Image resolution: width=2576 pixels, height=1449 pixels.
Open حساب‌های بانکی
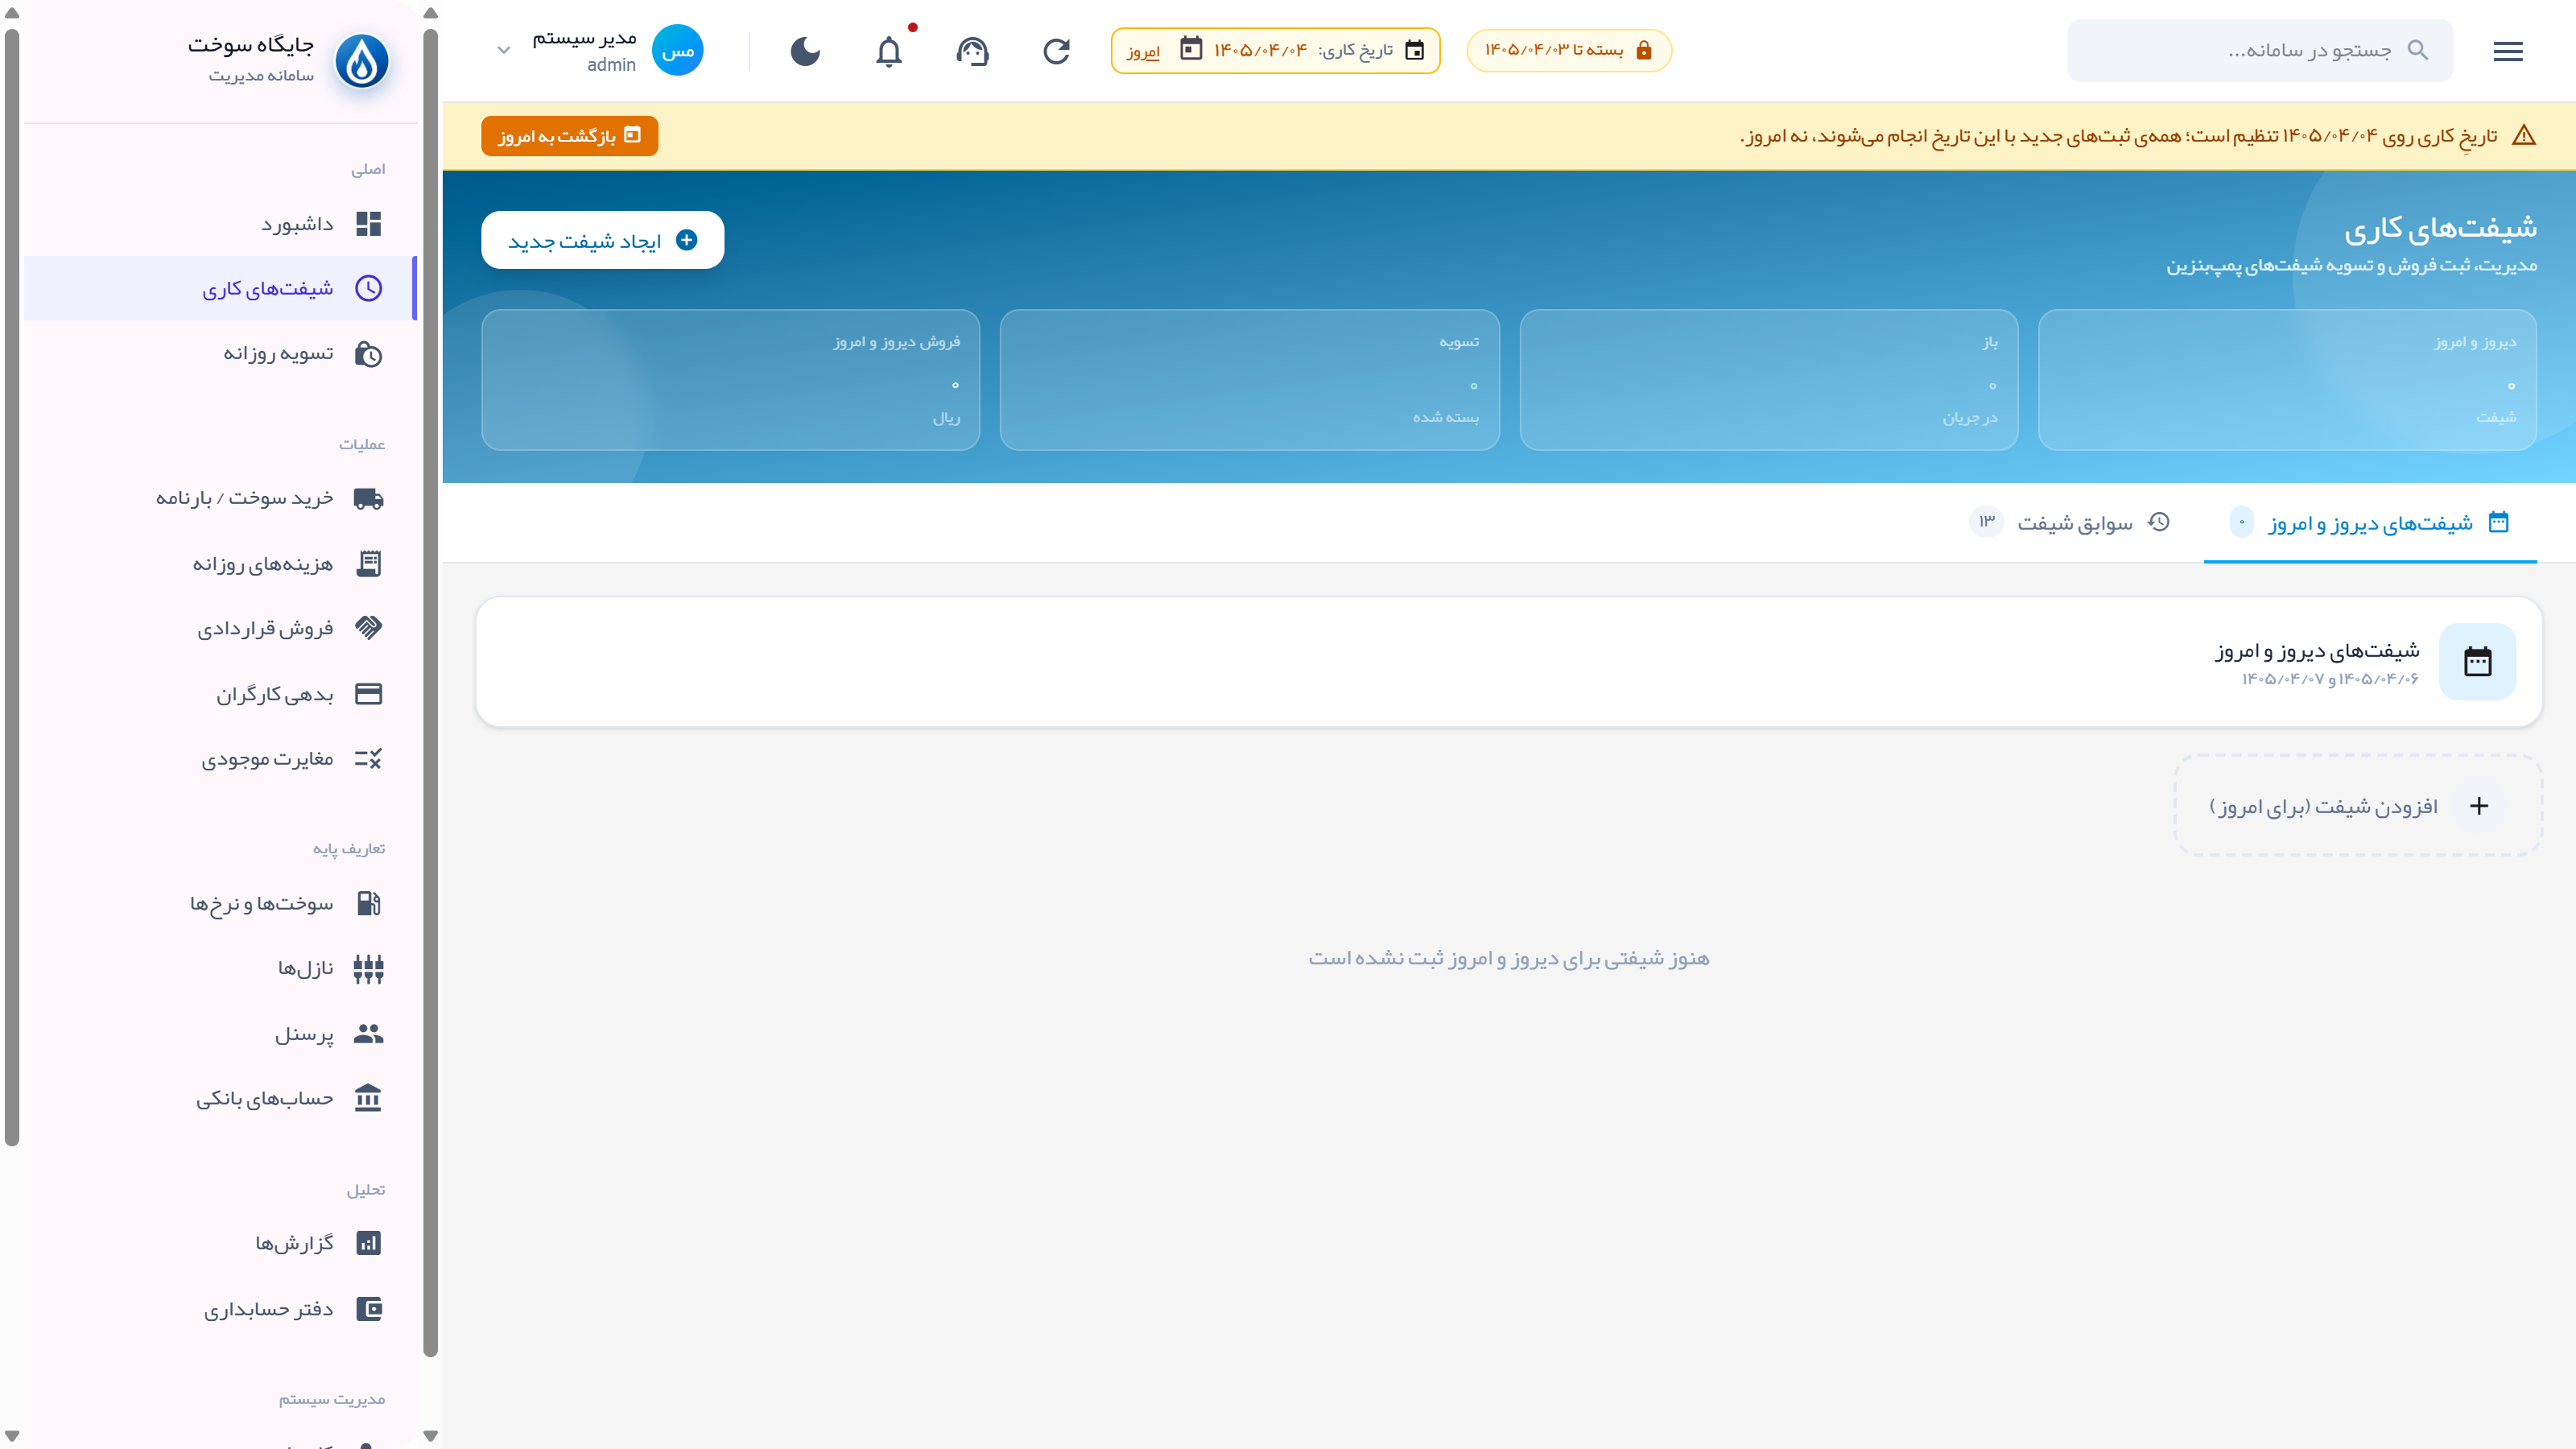(x=218, y=1098)
